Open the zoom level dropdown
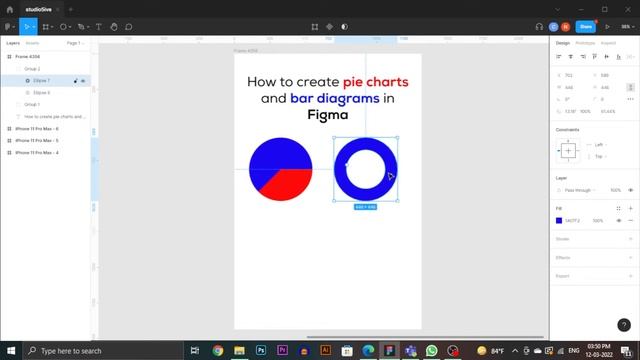This screenshot has height=360, width=640. tap(627, 27)
